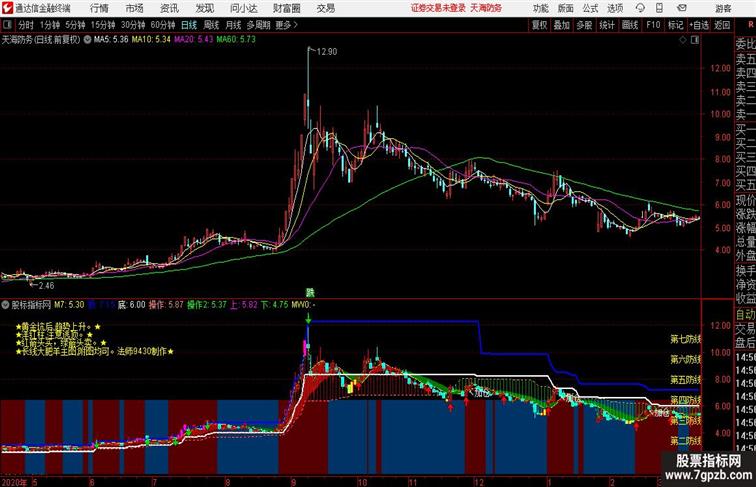Click the 返回 back button

click(x=722, y=25)
